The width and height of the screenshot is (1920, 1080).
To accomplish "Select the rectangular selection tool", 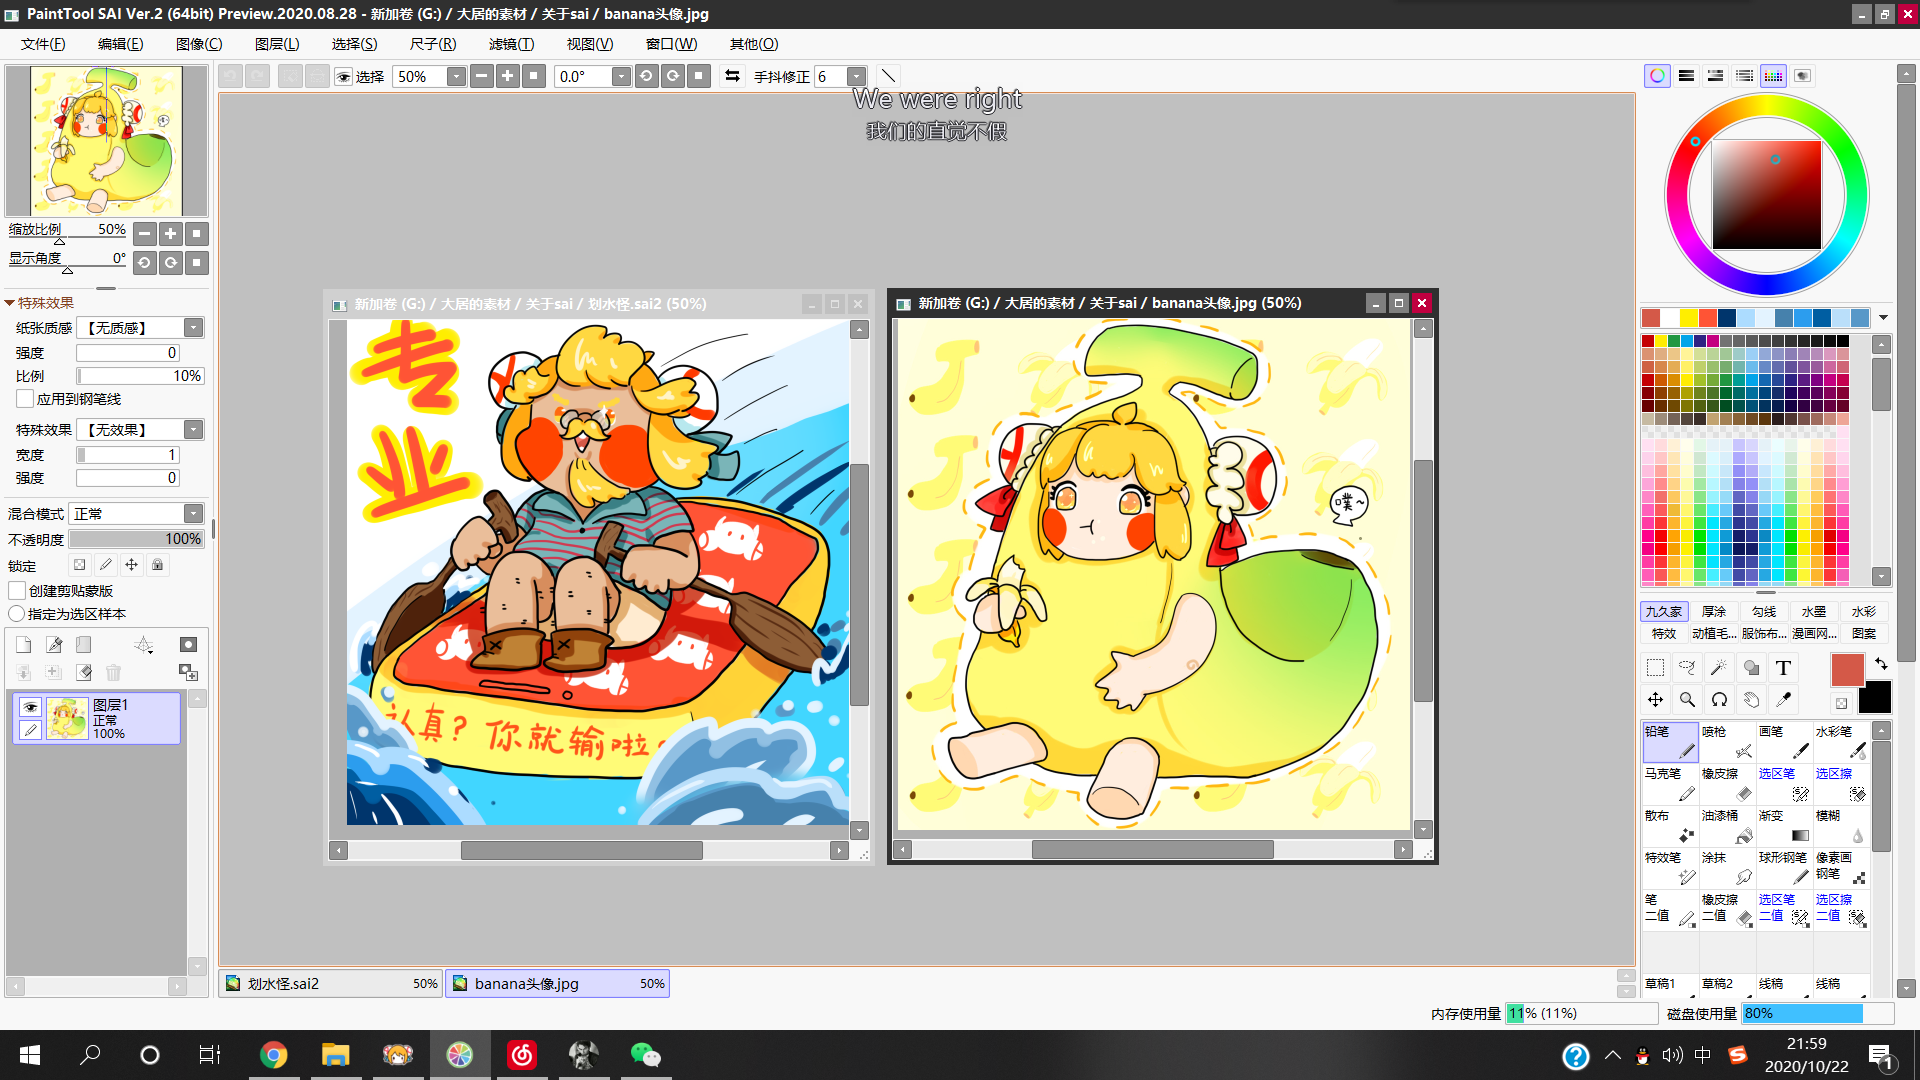I will (x=1656, y=668).
